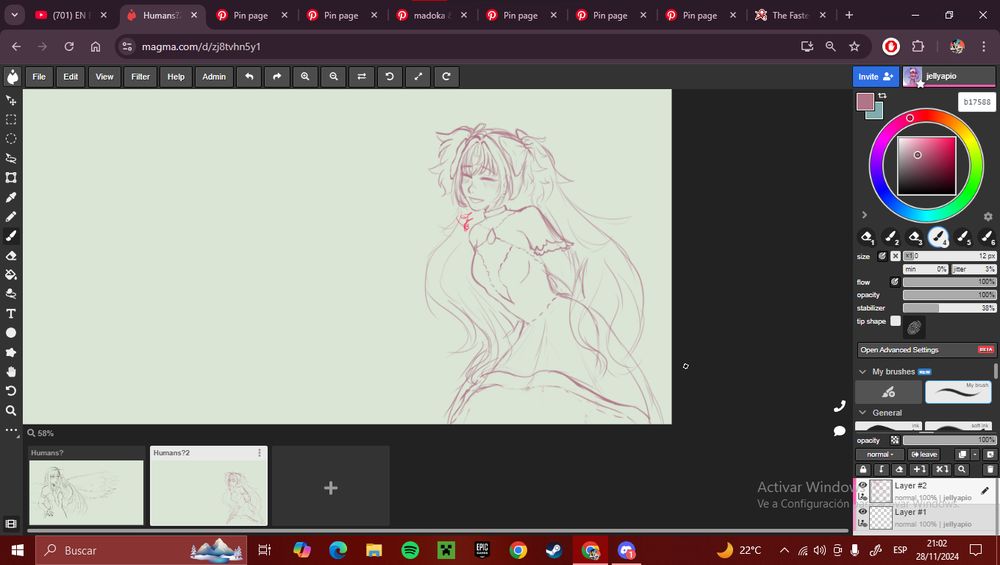Viewport: 1000px width, 565px height.
Task: Expand the panel arrow below color wheel
Action: [x=864, y=215]
